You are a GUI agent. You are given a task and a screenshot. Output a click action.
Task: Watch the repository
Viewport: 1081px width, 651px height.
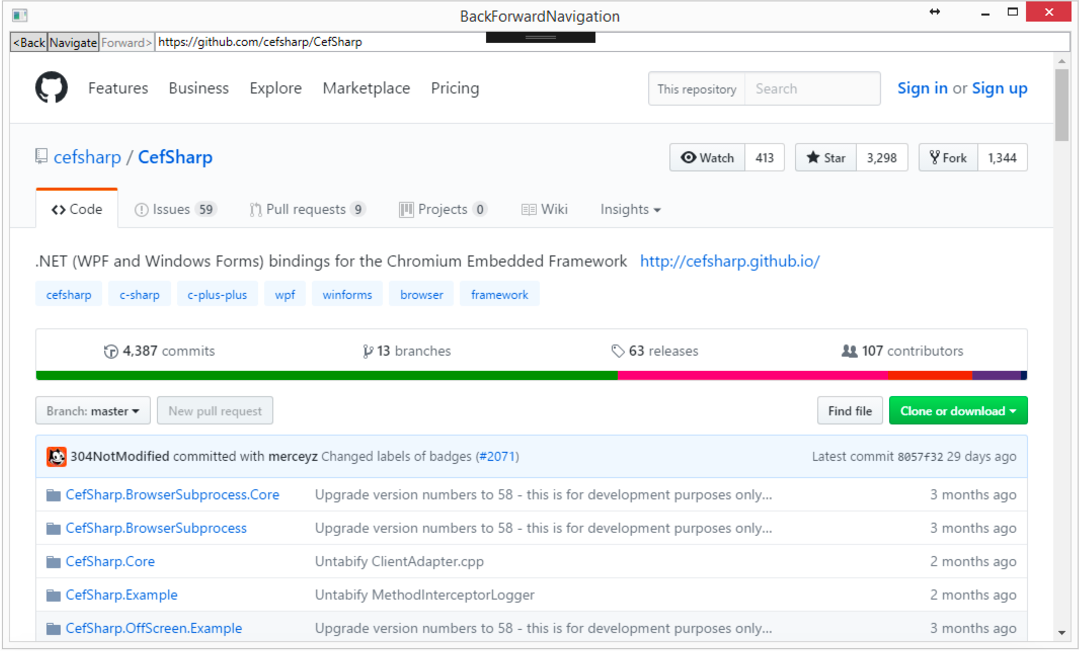707,158
